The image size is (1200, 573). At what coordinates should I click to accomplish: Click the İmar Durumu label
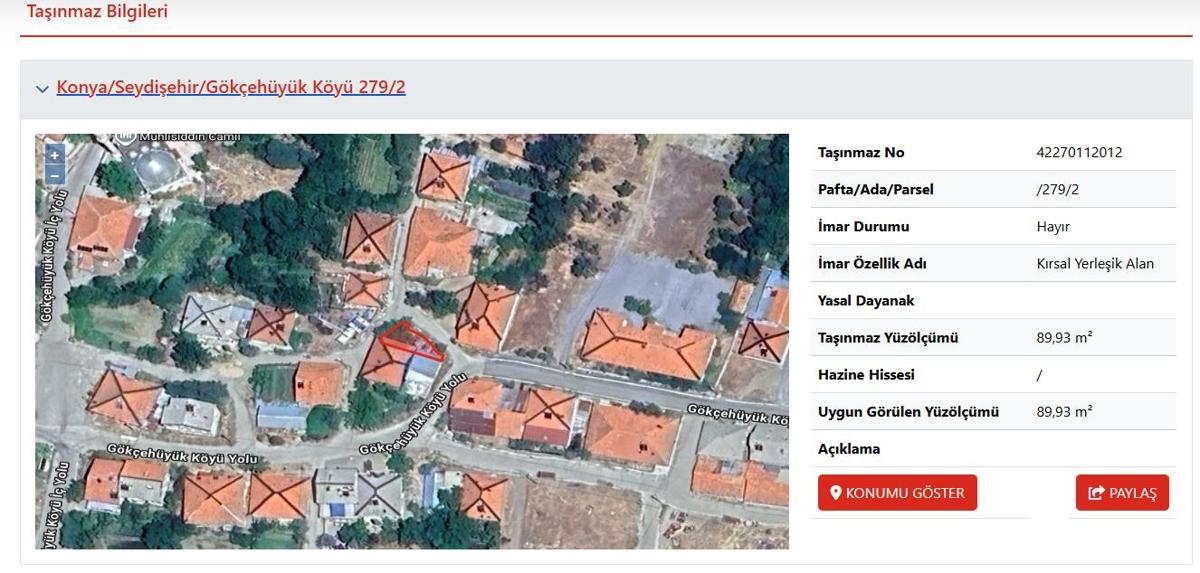point(863,227)
